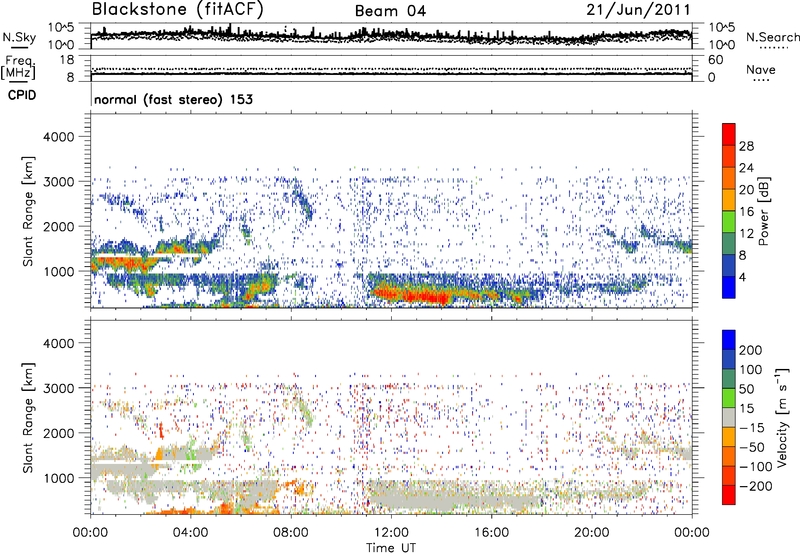Click the "-50" velocity colorbar label

(751, 447)
